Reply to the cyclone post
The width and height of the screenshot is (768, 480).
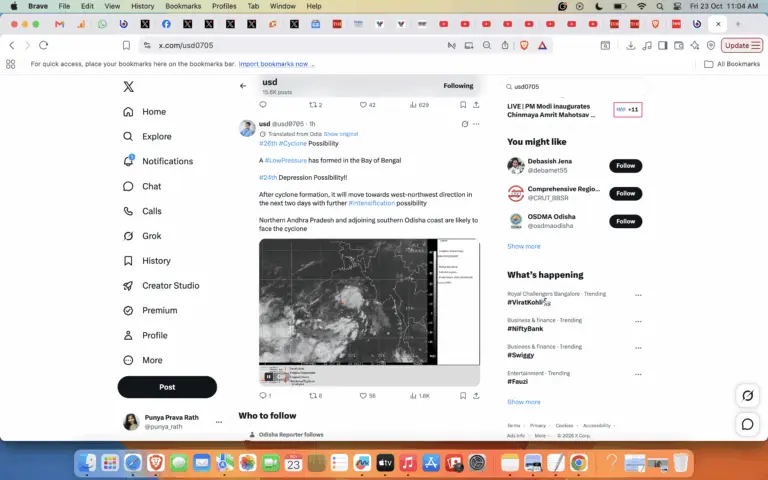[265, 396]
